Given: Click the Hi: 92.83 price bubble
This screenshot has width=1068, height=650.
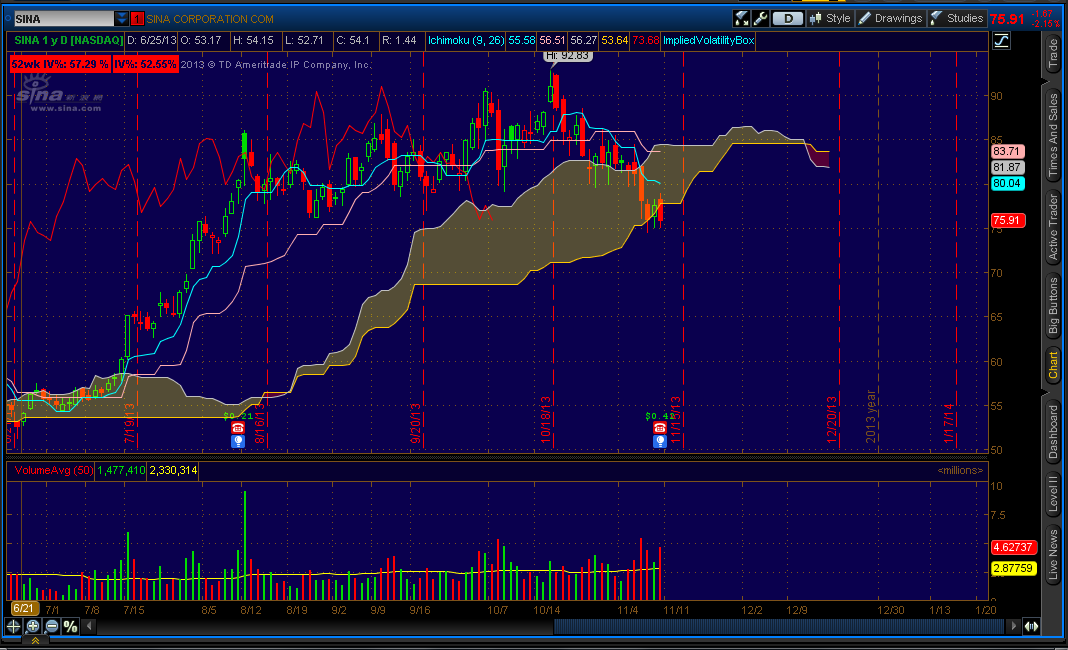Looking at the screenshot, I should click(x=567, y=56).
